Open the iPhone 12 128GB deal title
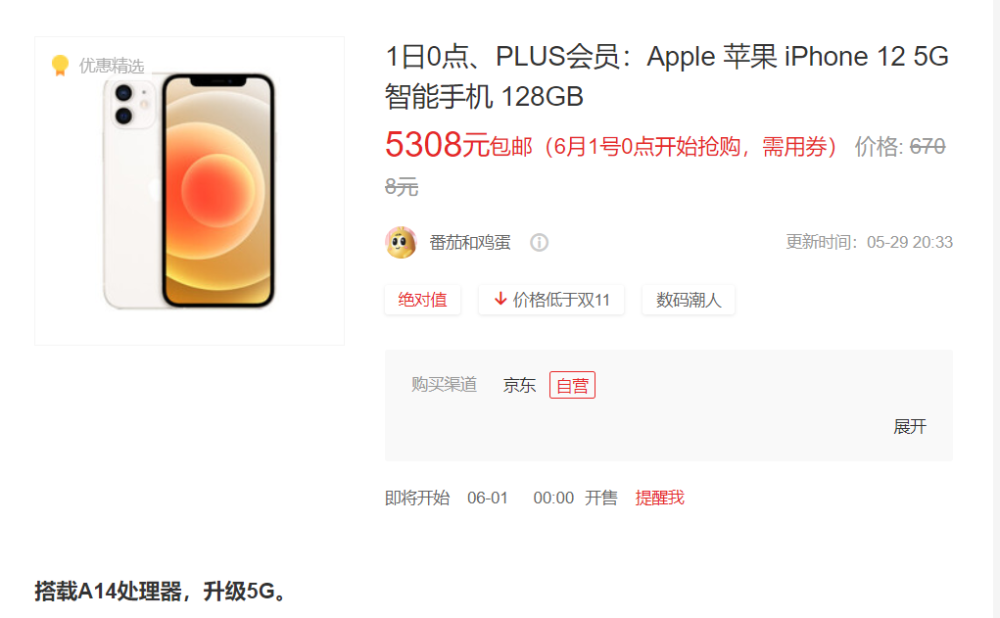Screen dimensions: 1000x618 (x=667, y=77)
